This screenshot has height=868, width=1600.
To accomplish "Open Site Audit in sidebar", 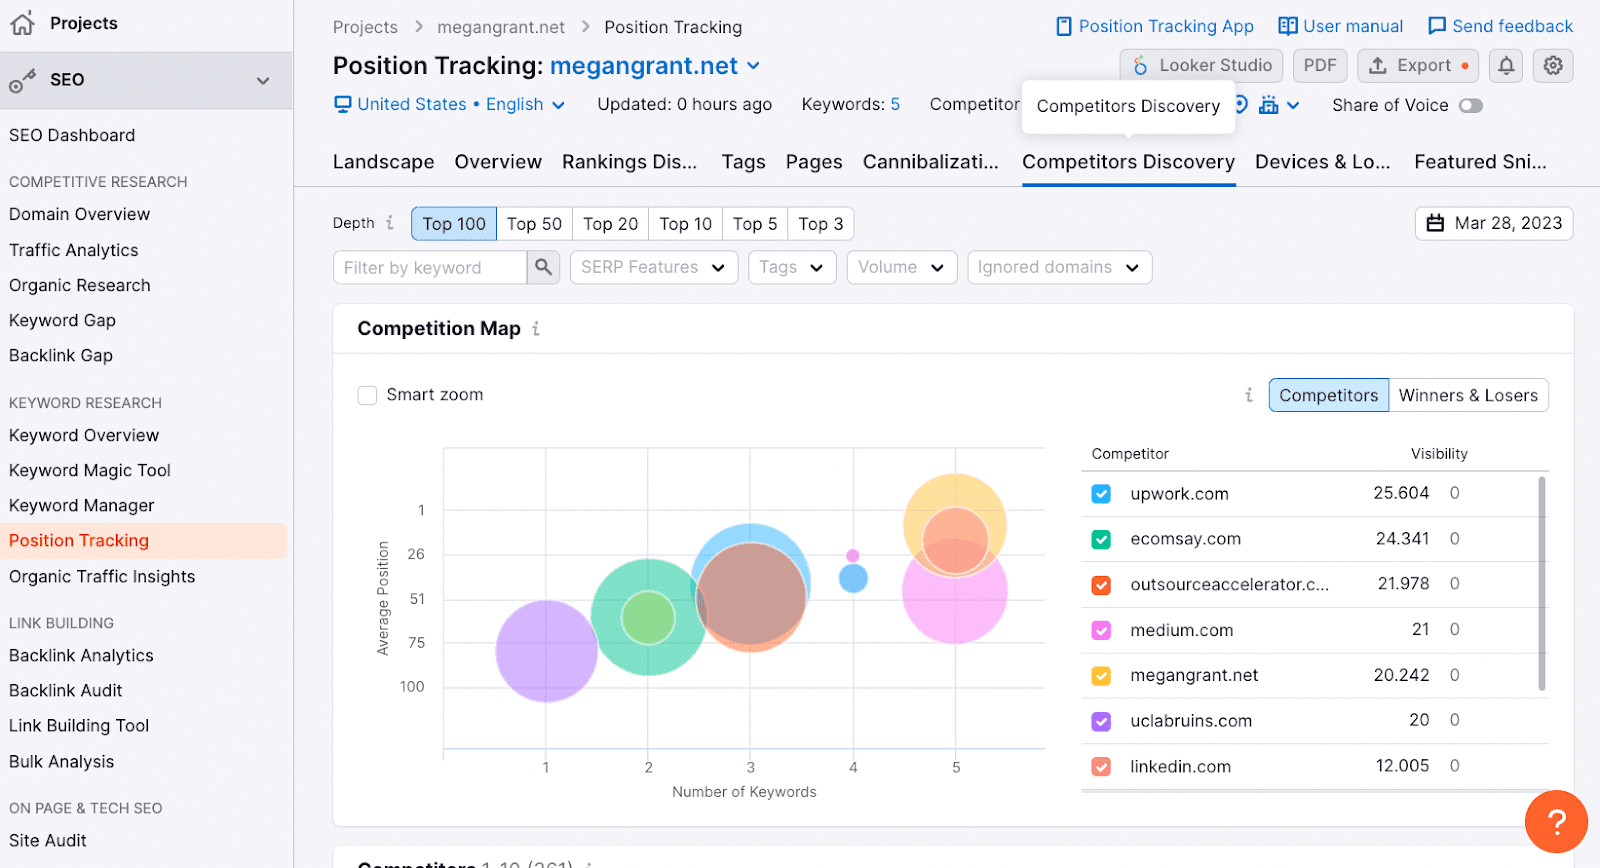I will tap(48, 841).
